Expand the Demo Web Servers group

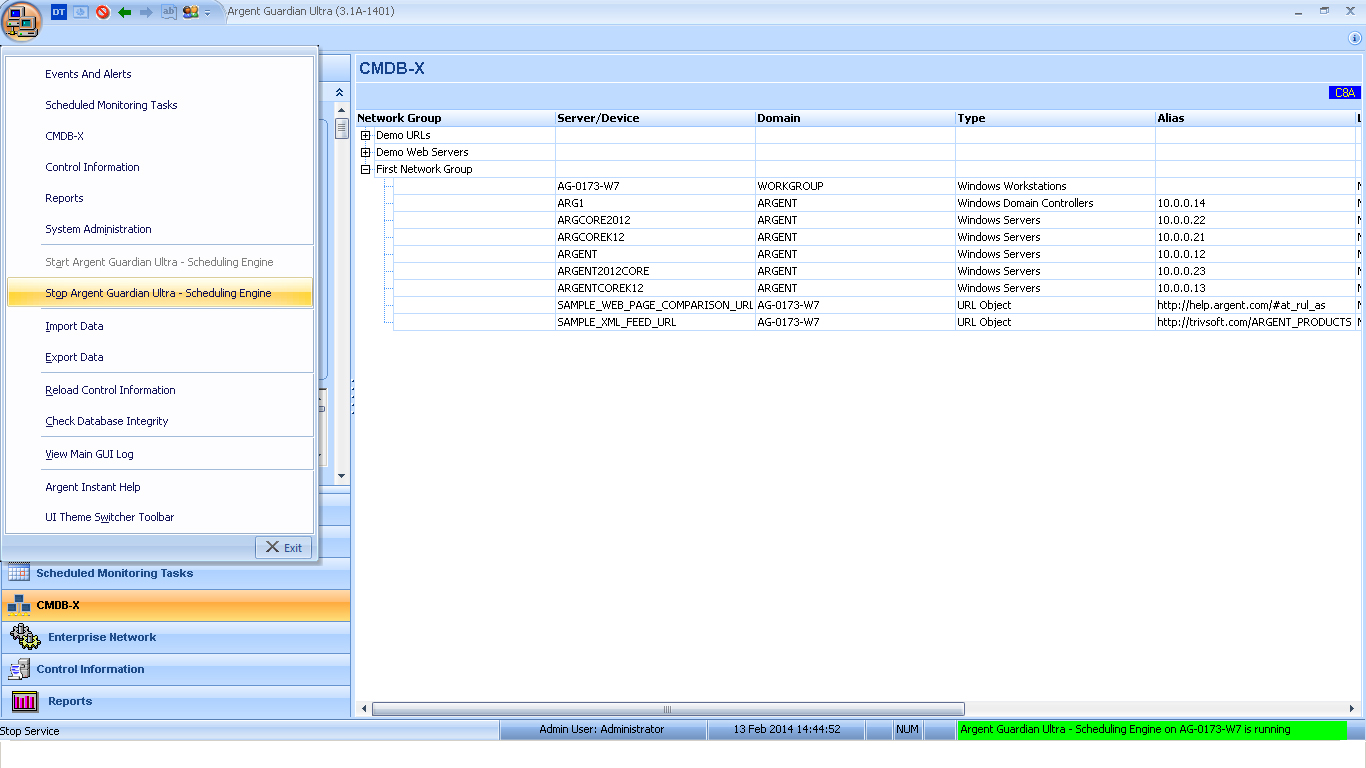tap(366, 152)
